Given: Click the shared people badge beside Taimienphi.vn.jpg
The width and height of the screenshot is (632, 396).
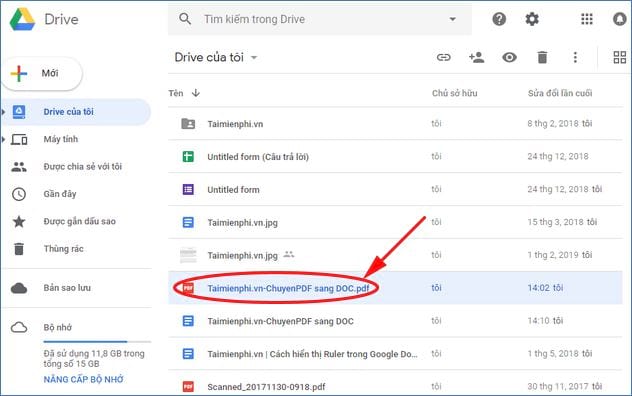Looking at the screenshot, I should (x=289, y=254).
